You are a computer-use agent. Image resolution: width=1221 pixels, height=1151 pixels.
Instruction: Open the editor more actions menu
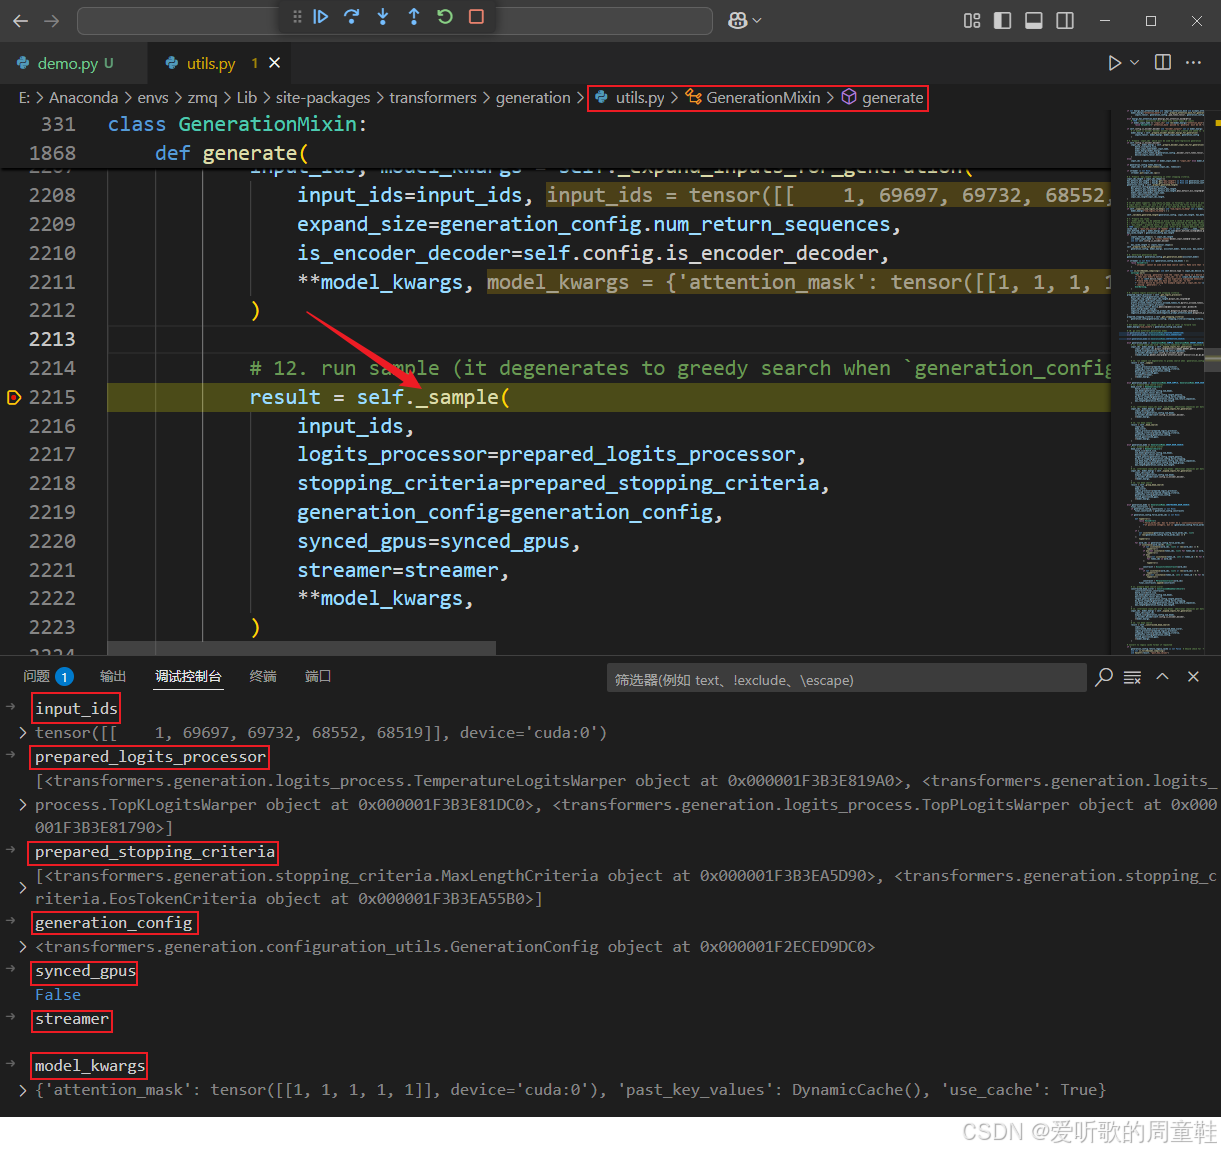[x=1194, y=63]
